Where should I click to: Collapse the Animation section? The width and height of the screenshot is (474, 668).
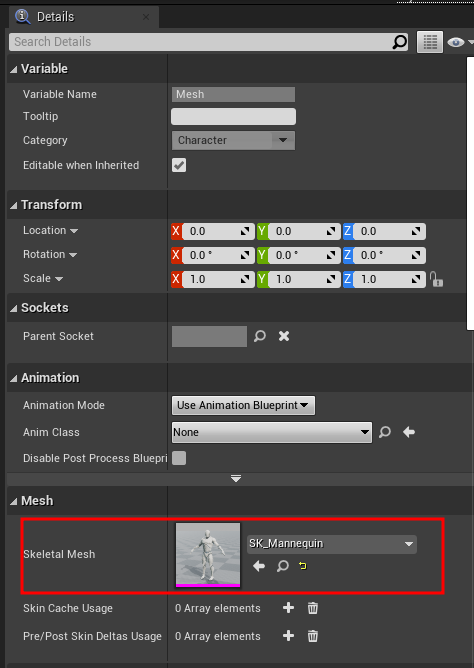tap(14, 378)
